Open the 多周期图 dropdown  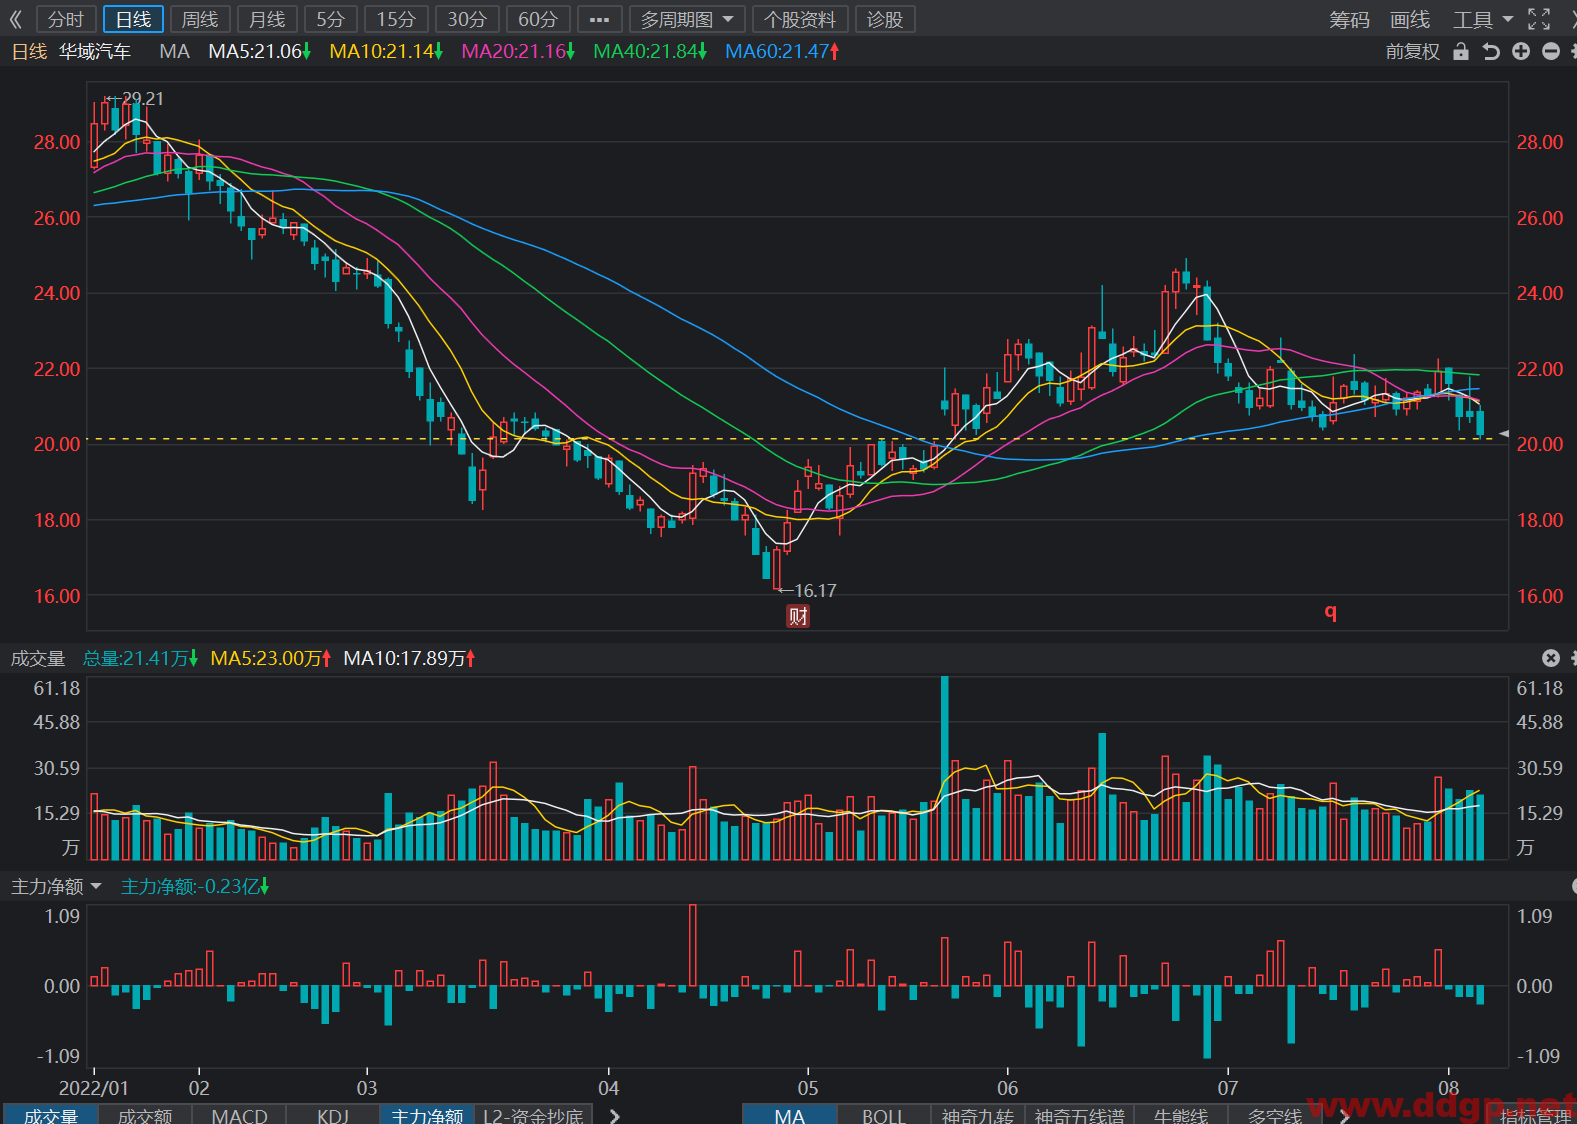click(x=687, y=19)
